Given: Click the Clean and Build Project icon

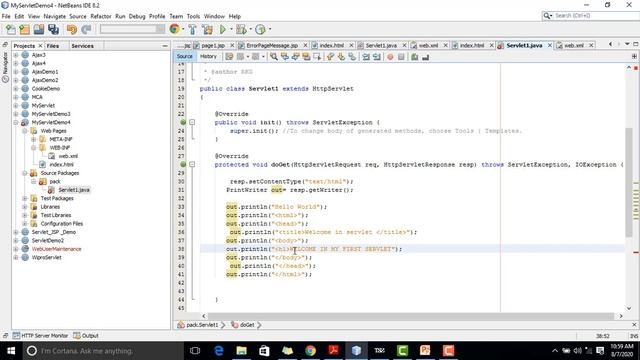Looking at the screenshot, I should coord(207,29).
